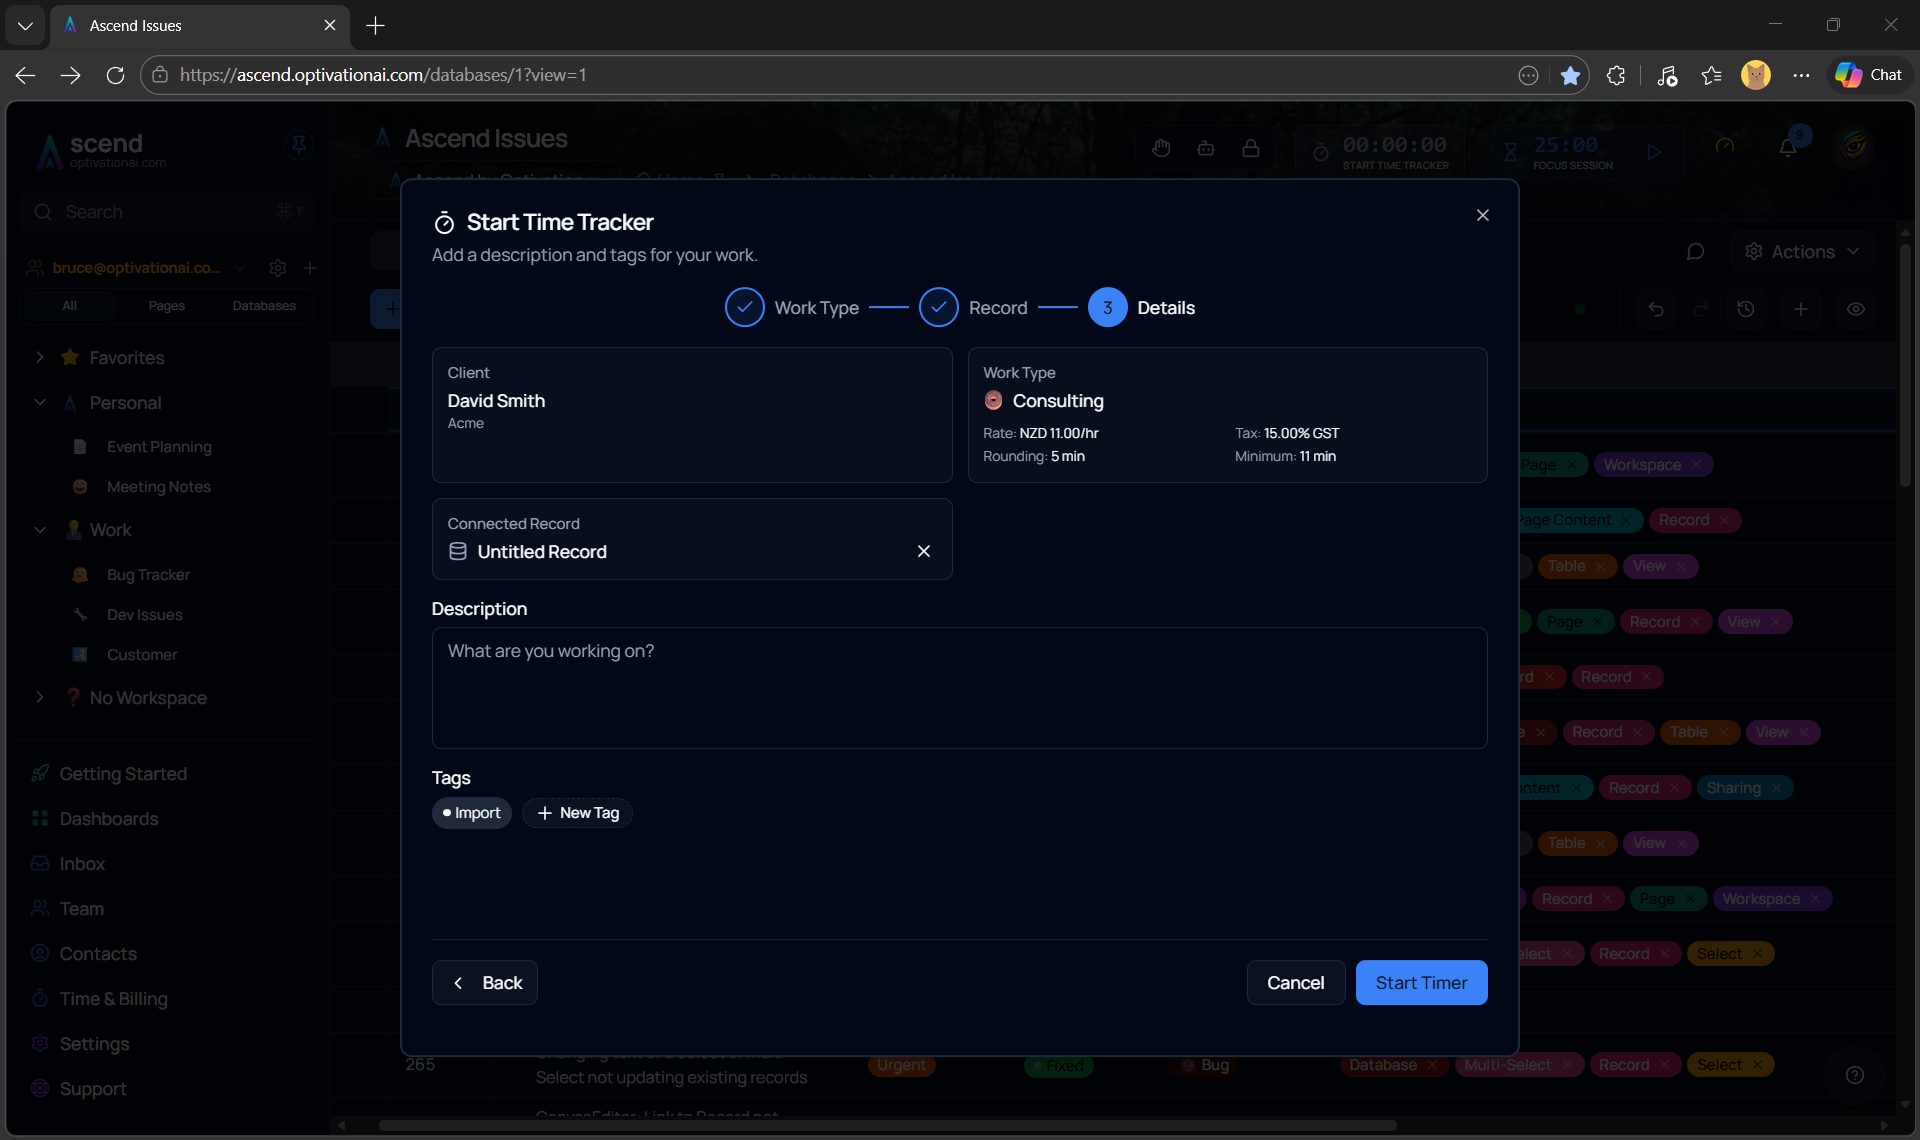Switch to the Pages tab
The height and width of the screenshot is (1140, 1920).
(x=166, y=306)
